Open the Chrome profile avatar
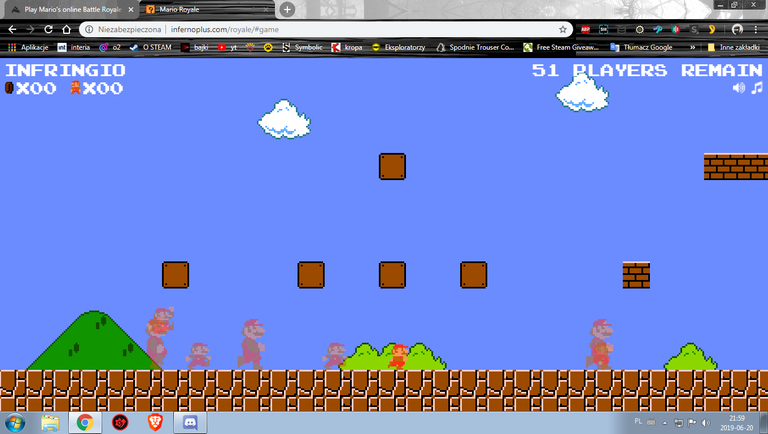Viewport: 768px width, 434px height. click(737, 29)
